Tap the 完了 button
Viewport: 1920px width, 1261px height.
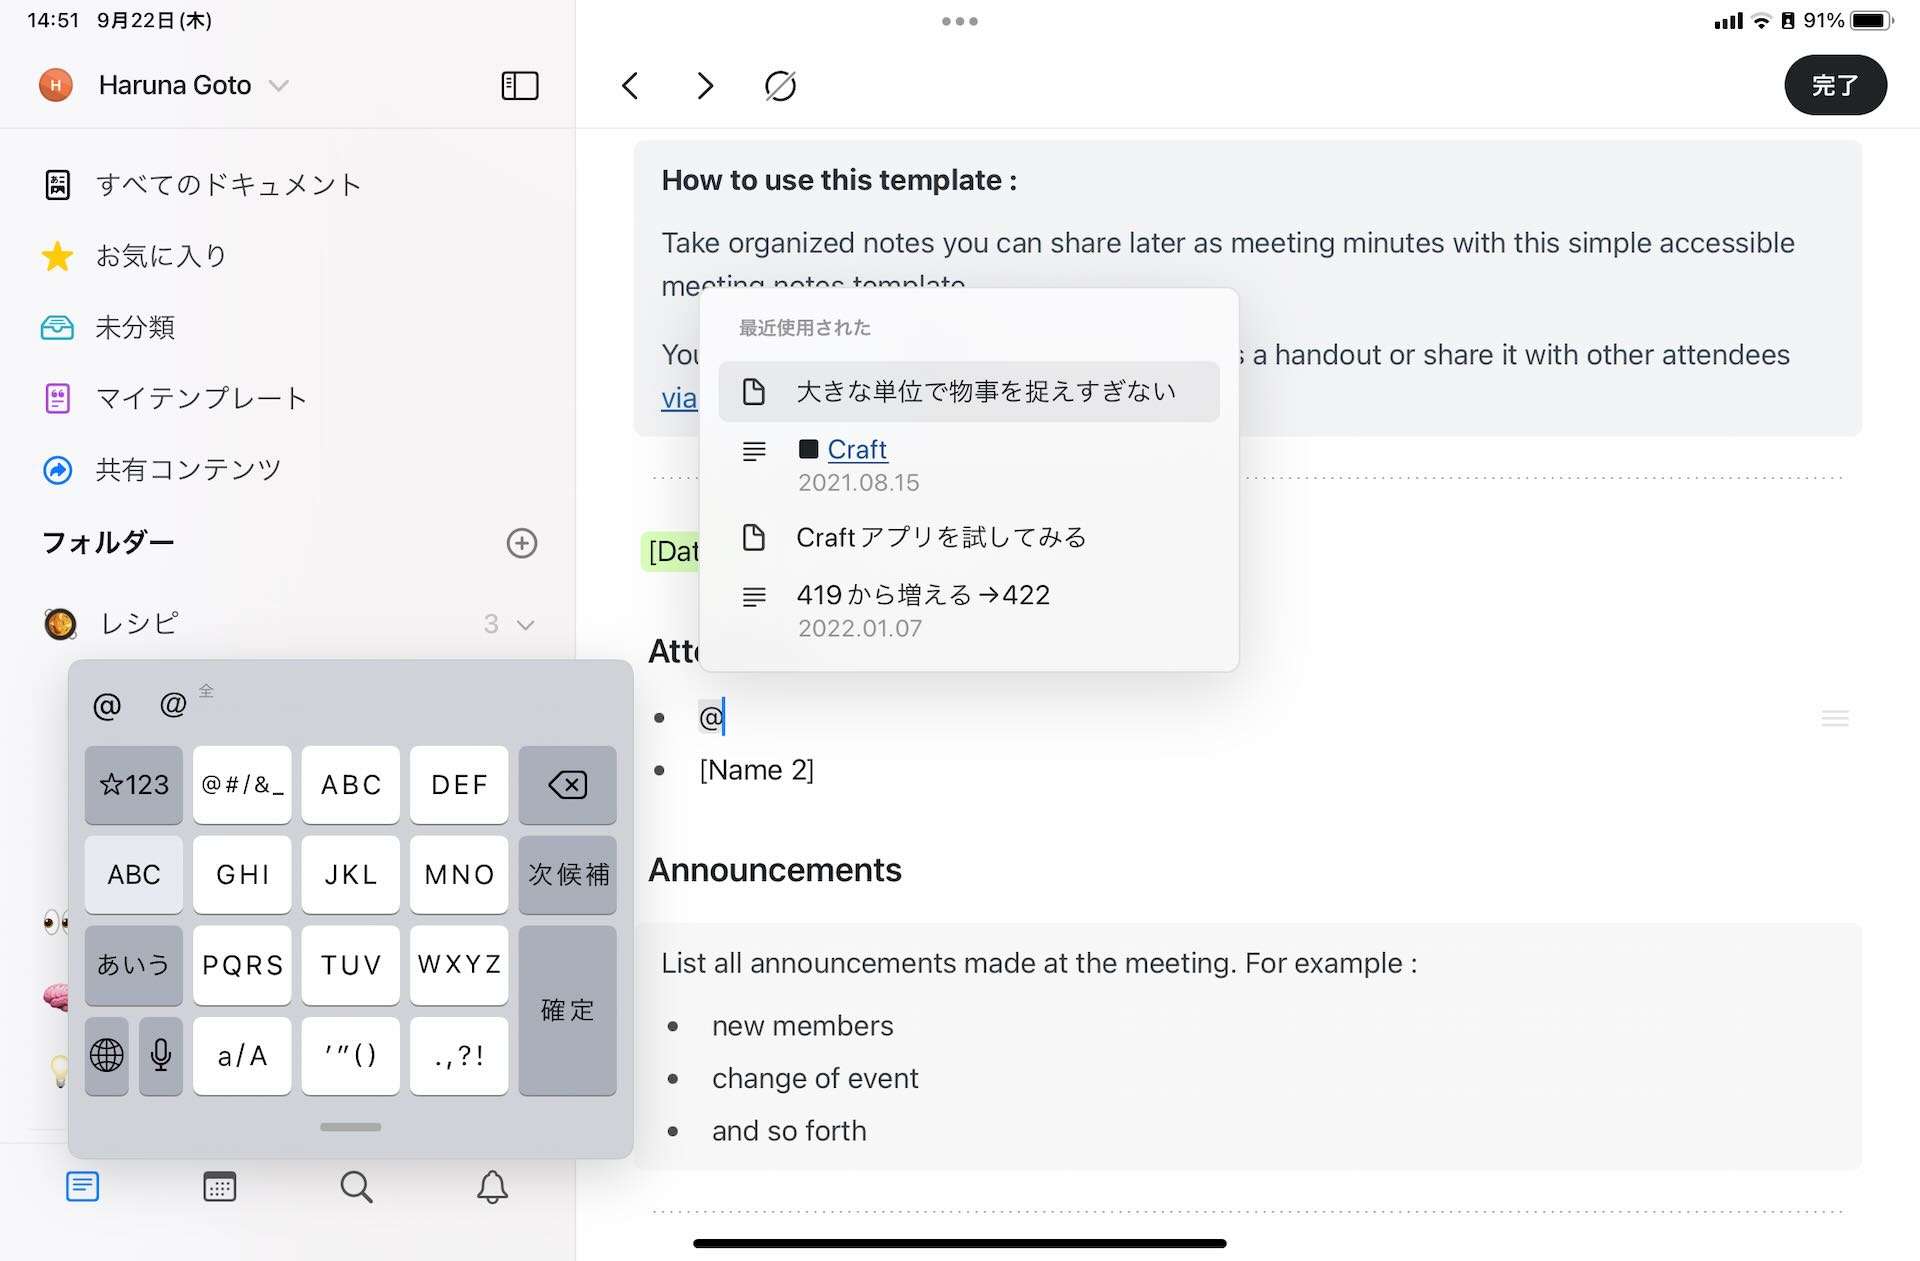pyautogui.click(x=1835, y=85)
